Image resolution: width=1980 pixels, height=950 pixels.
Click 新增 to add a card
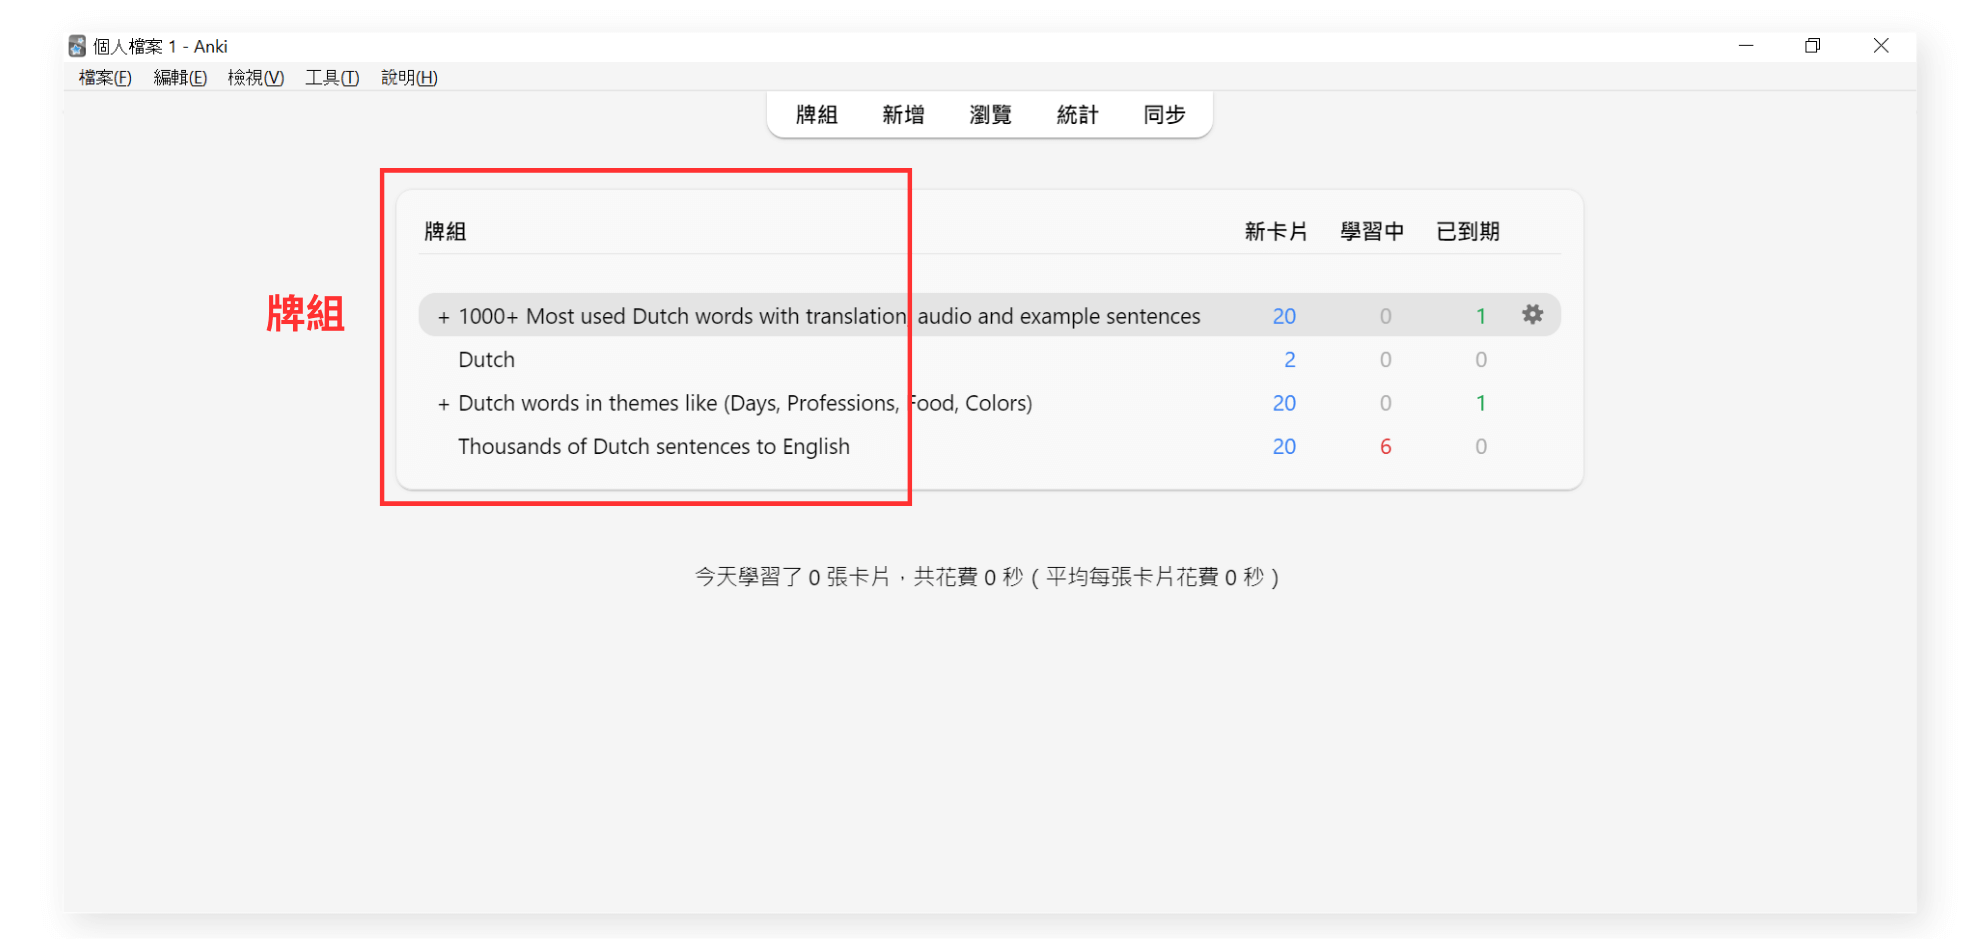[x=903, y=115]
